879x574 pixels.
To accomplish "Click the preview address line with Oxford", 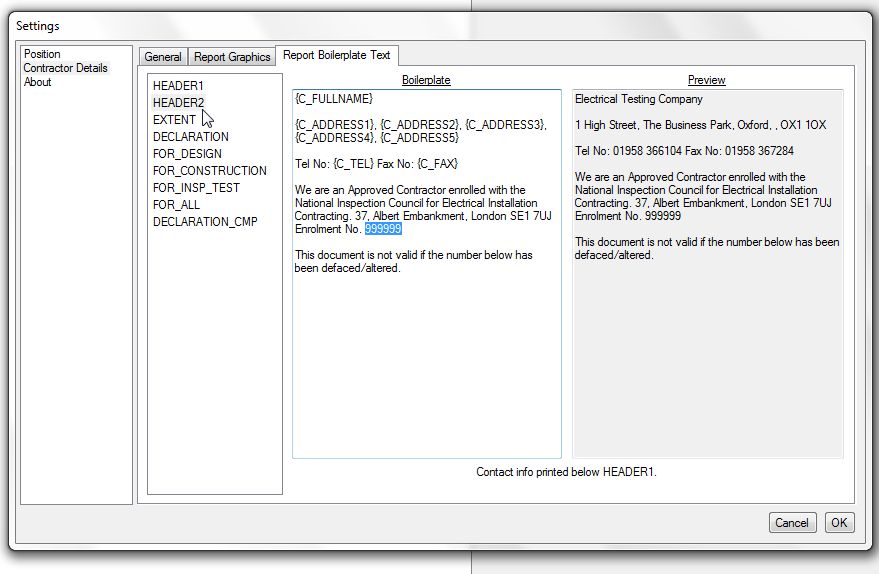I will point(700,124).
